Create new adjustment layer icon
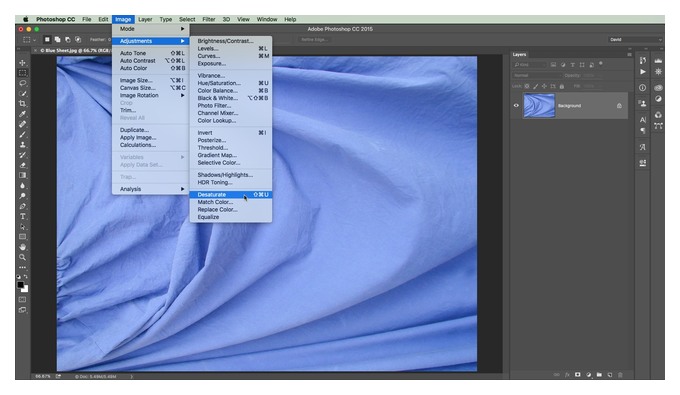The width and height of the screenshot is (680, 395). click(x=588, y=375)
